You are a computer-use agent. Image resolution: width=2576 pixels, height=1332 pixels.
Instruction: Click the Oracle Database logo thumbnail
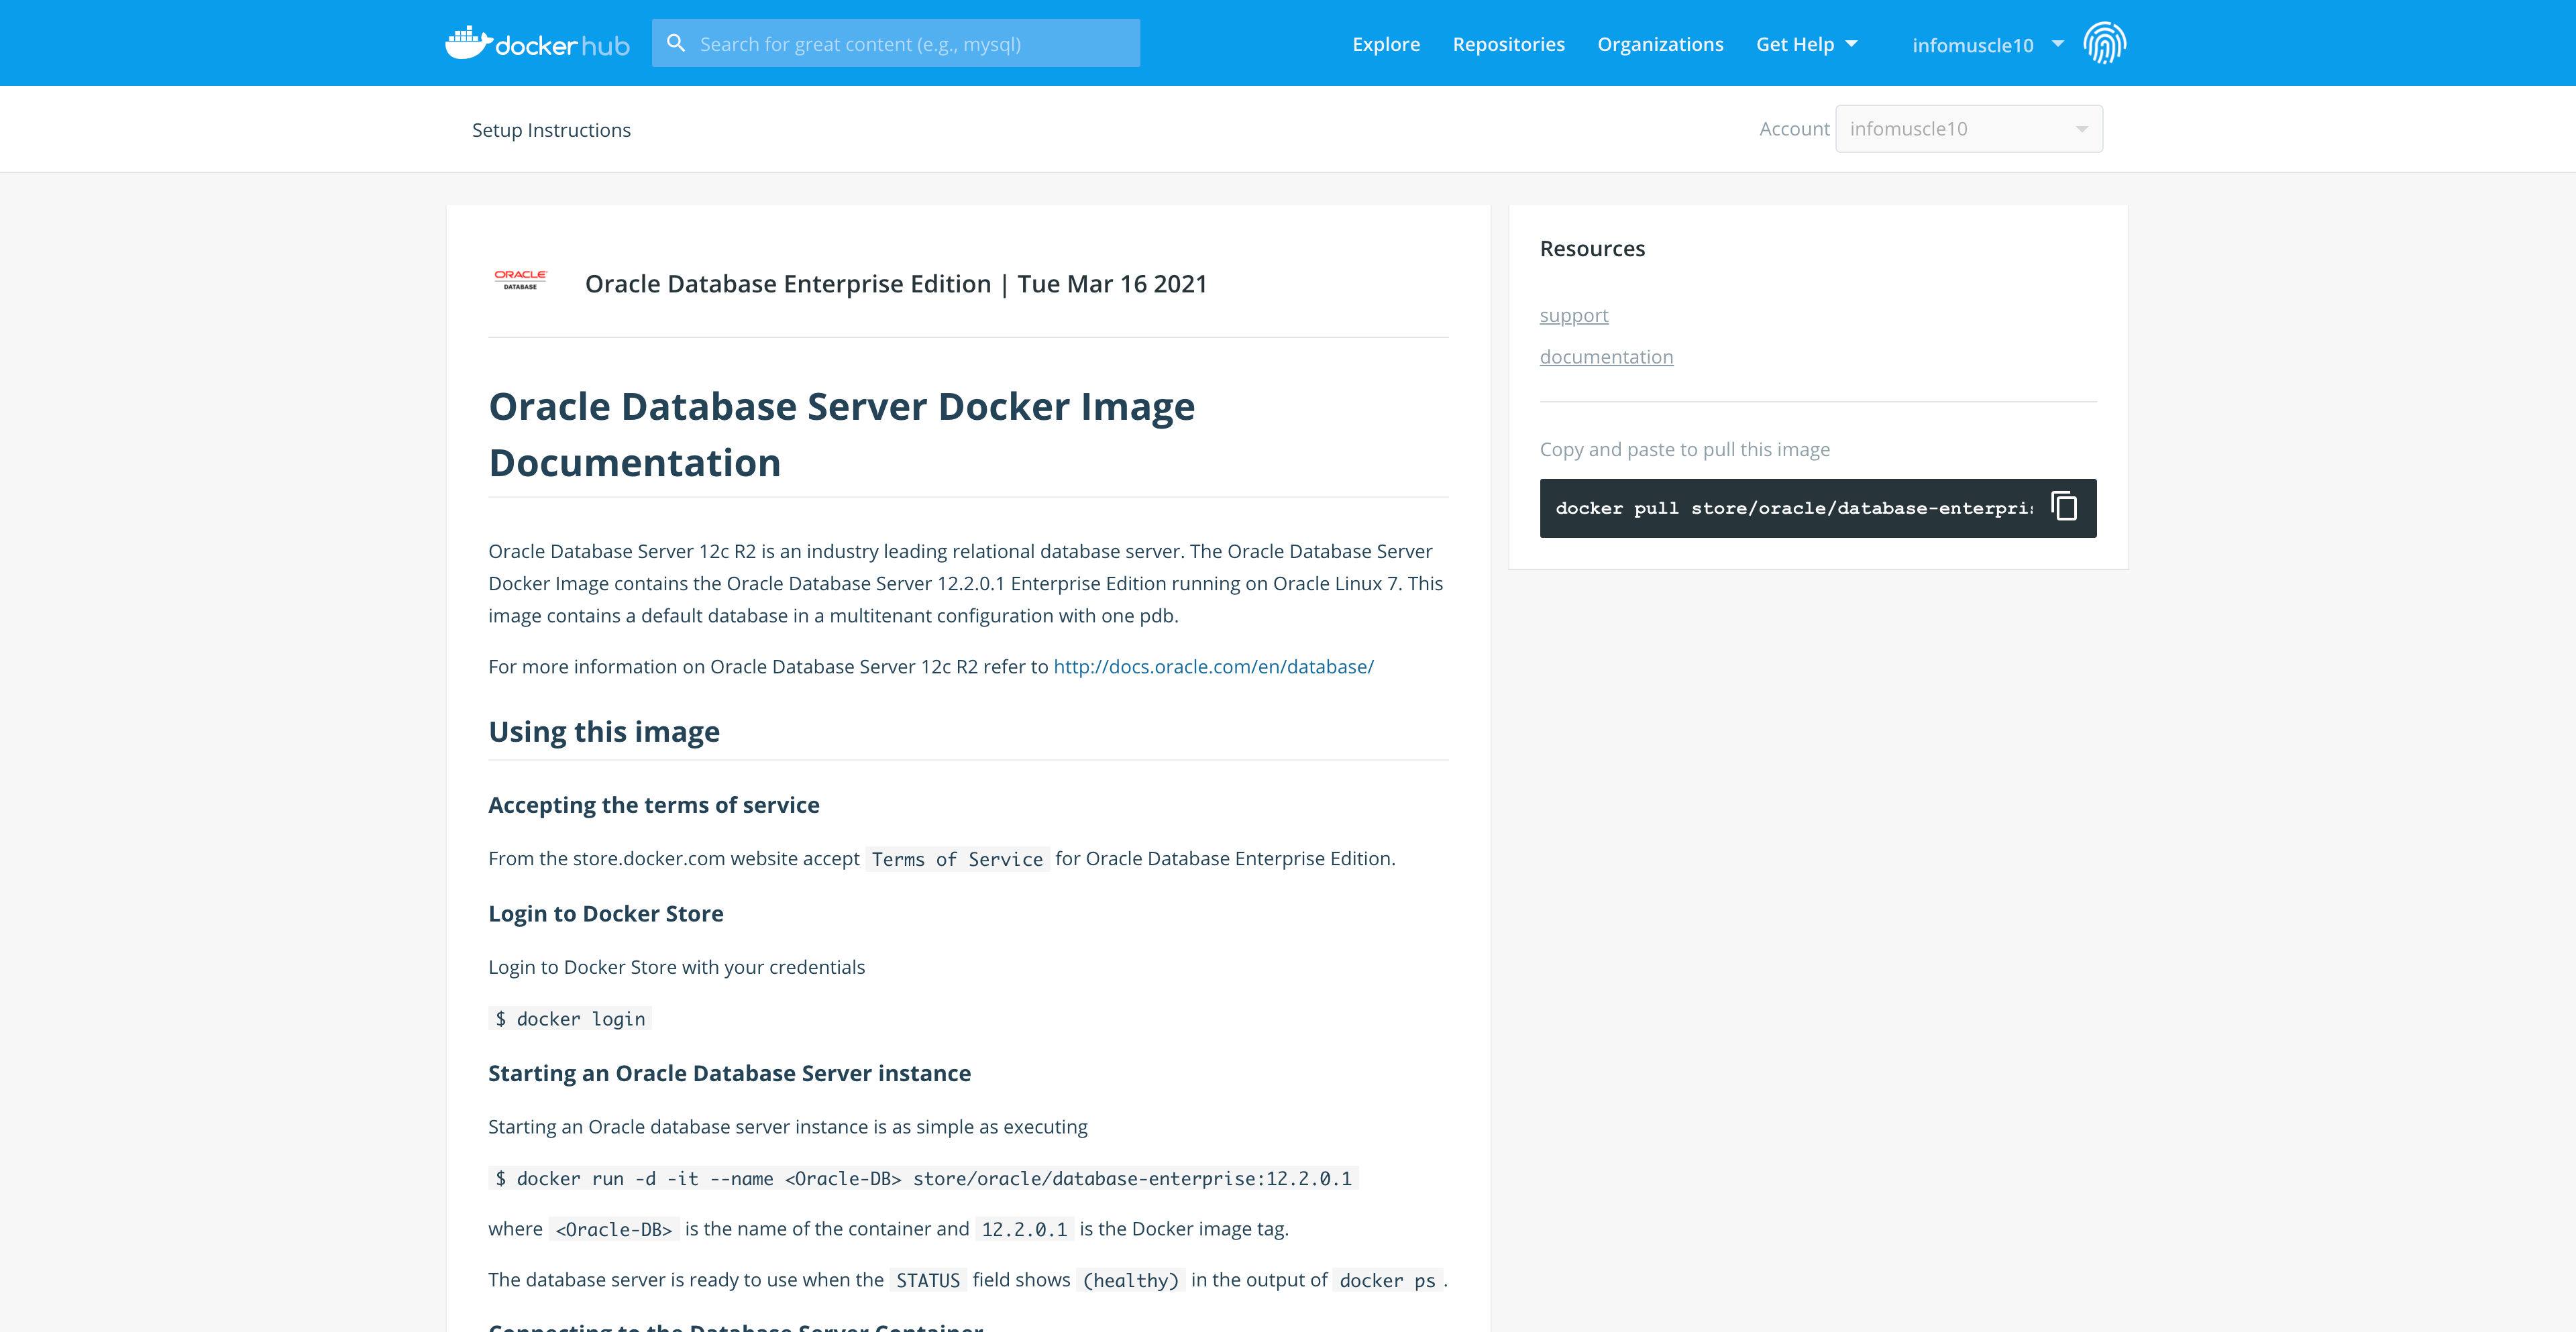(520, 280)
